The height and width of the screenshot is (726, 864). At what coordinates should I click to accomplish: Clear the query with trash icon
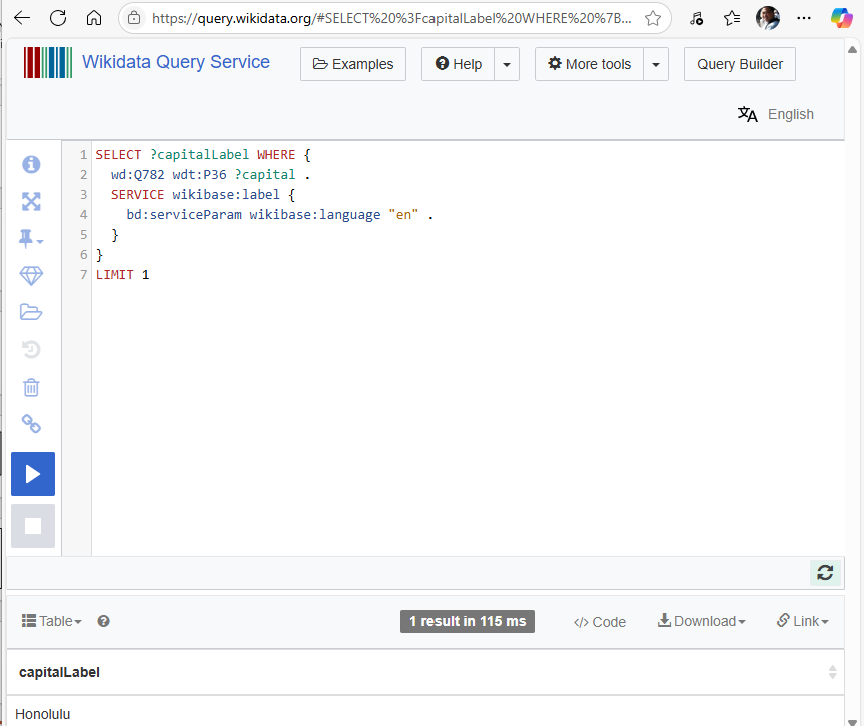pos(31,387)
